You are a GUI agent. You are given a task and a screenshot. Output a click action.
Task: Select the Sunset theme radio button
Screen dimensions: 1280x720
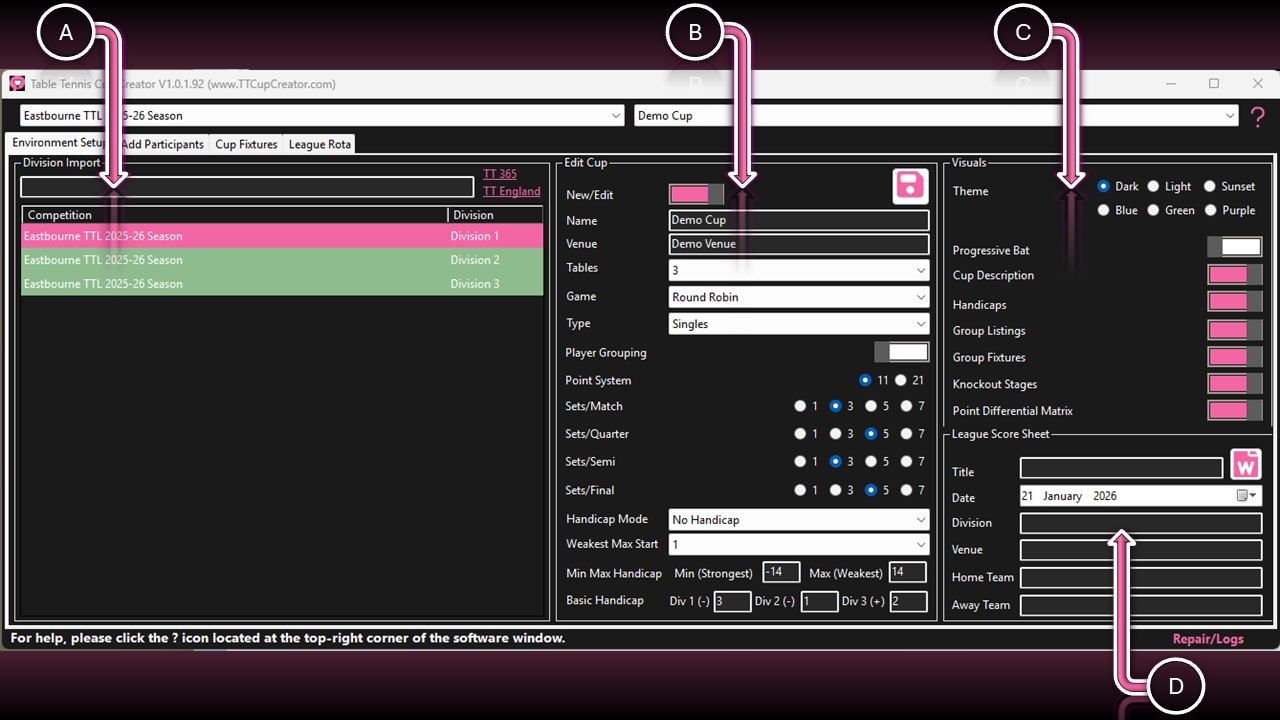click(x=1210, y=186)
